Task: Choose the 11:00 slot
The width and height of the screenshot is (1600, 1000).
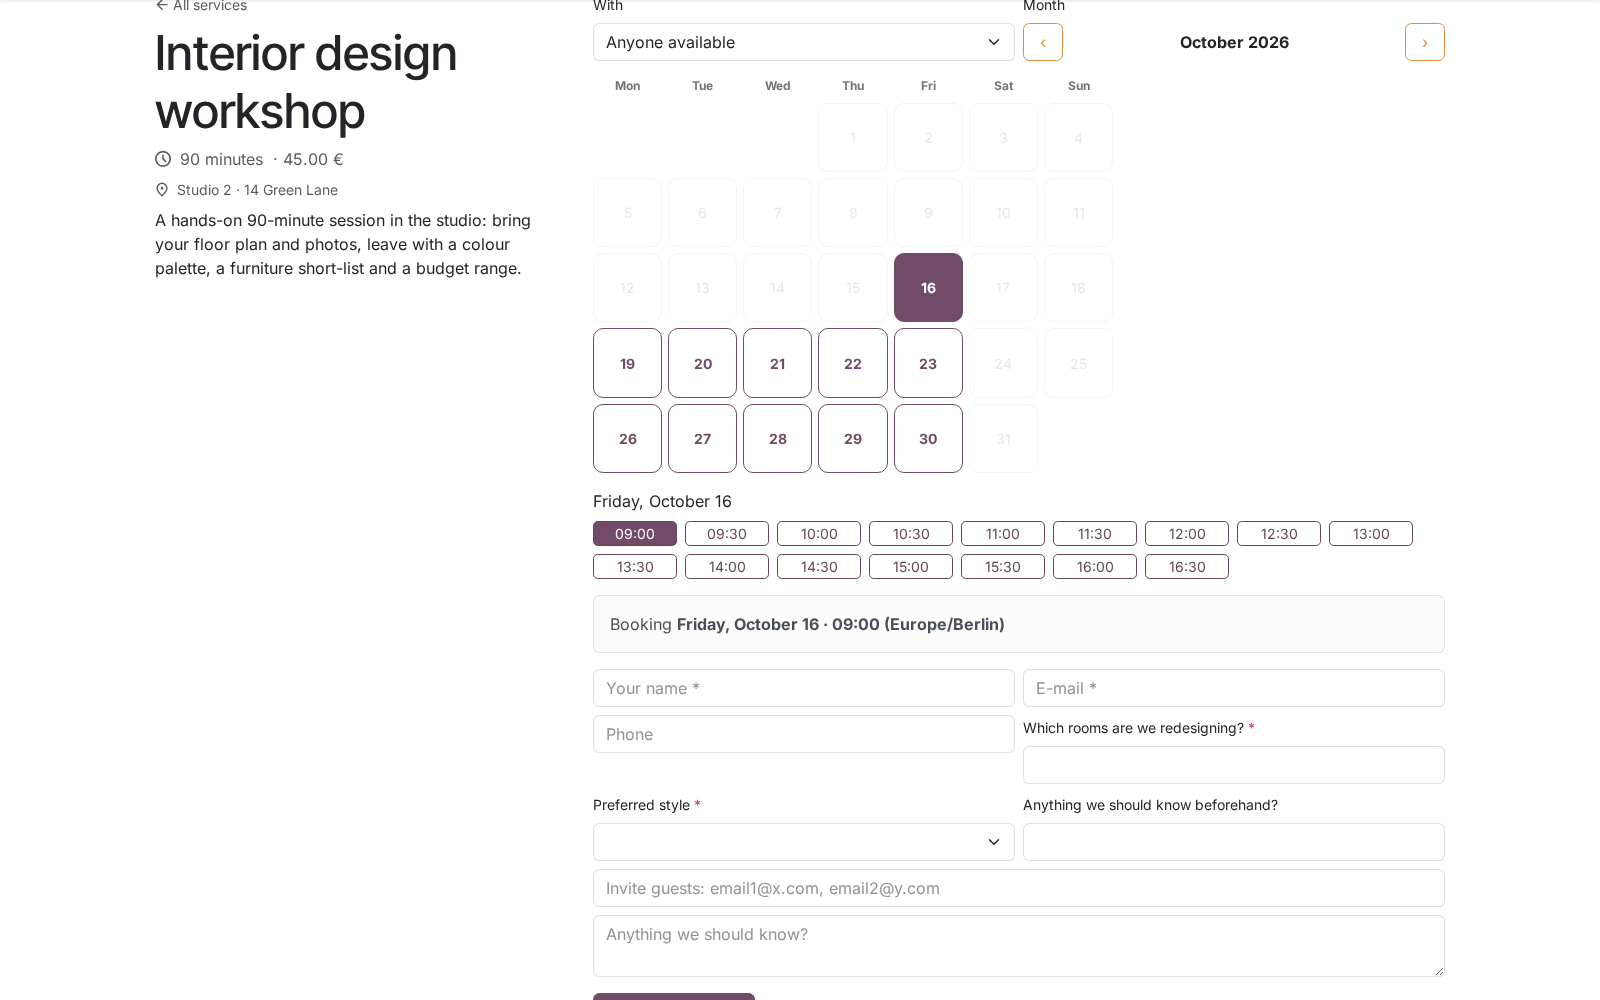Action: pos(1003,534)
